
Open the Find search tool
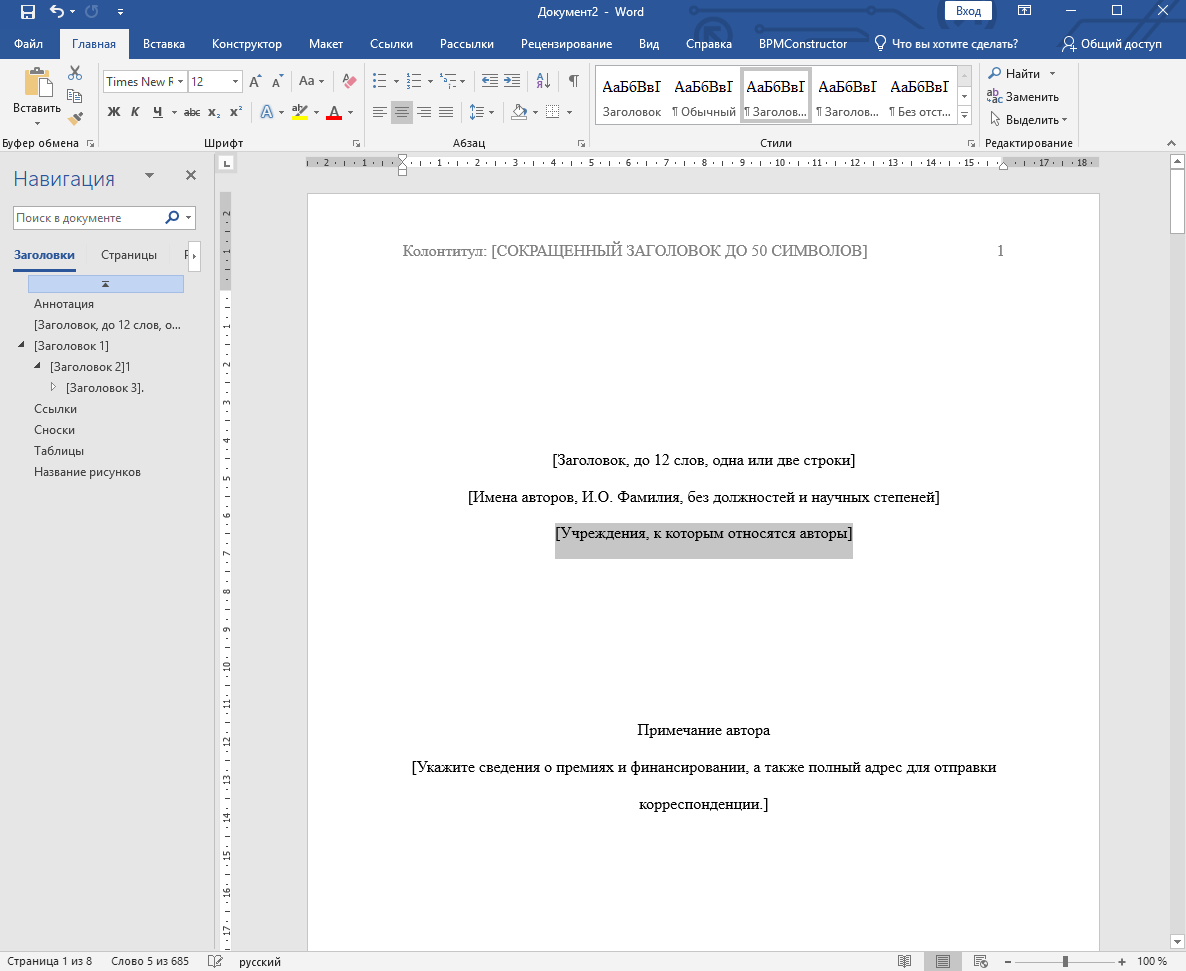1015,73
